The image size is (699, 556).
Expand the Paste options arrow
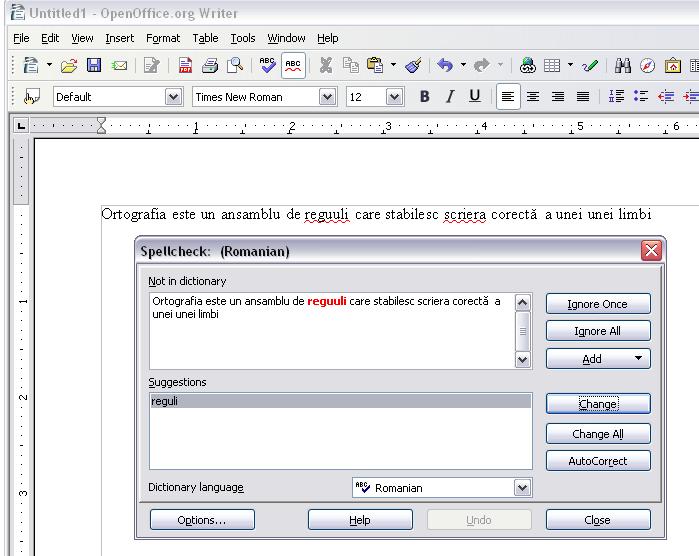point(393,65)
